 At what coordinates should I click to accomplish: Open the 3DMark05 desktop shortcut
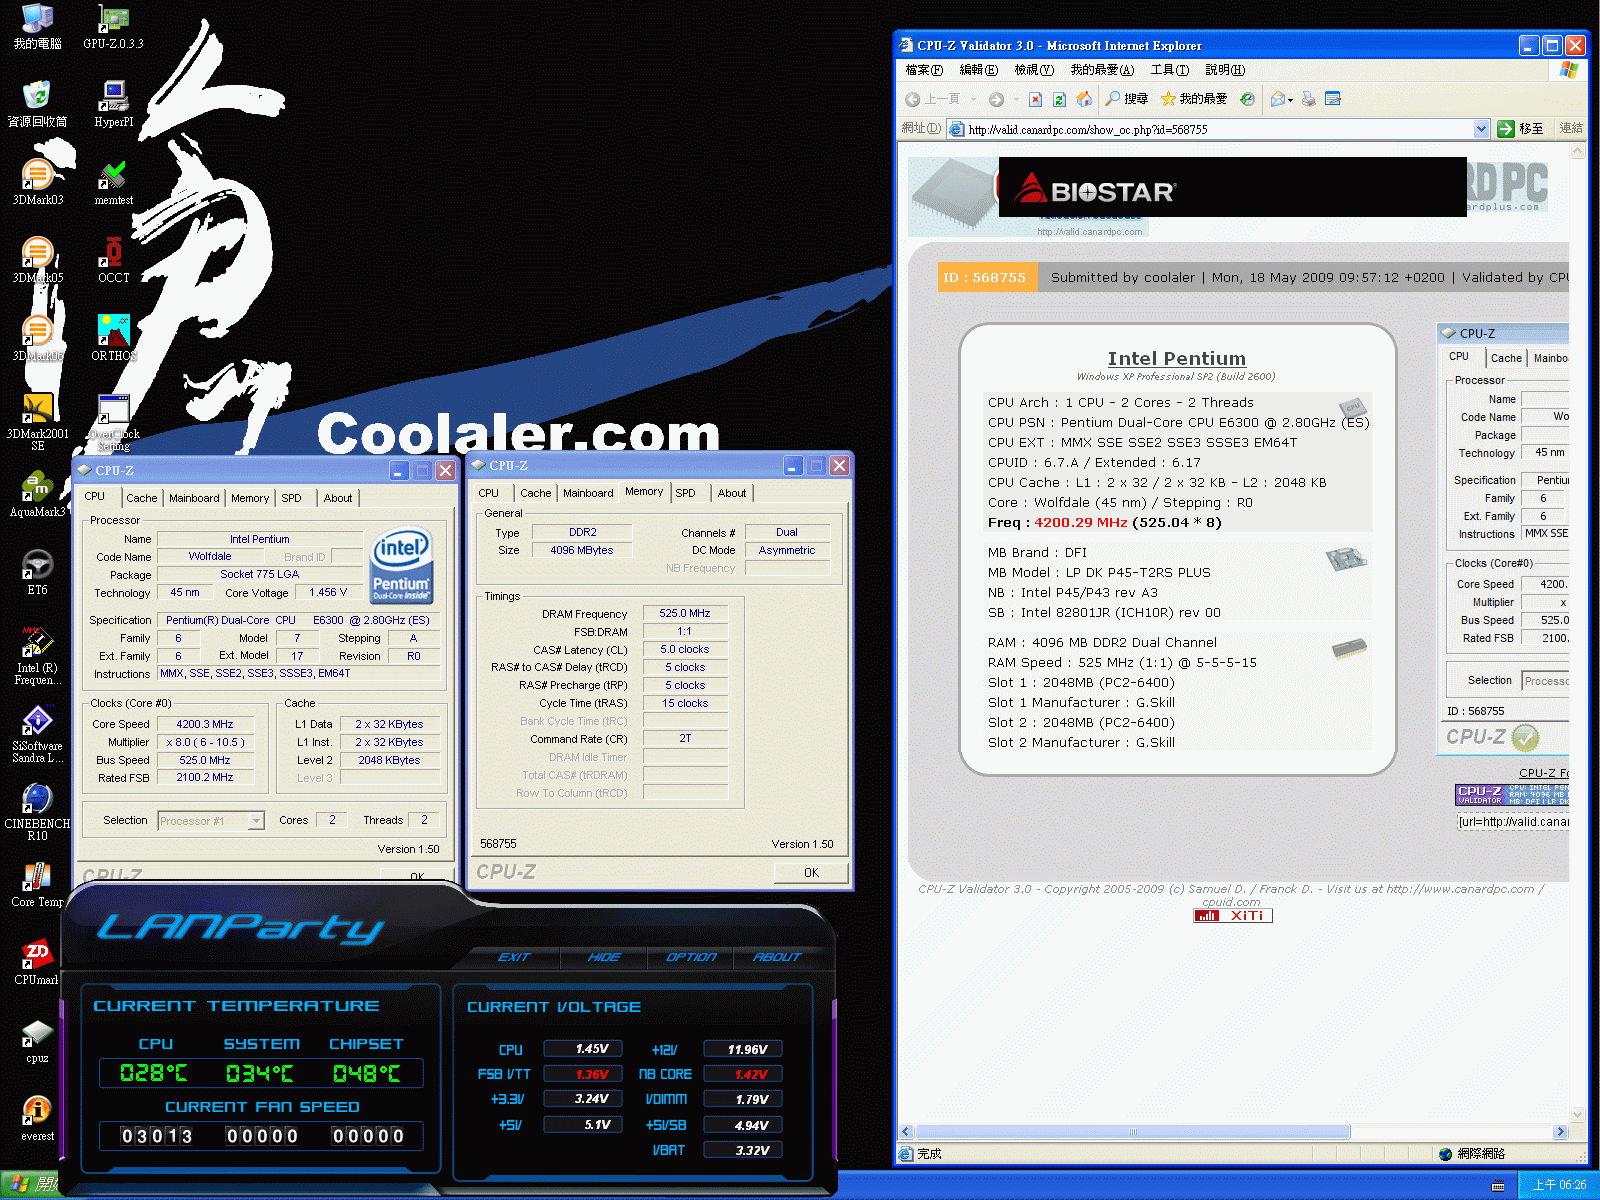click(x=38, y=260)
